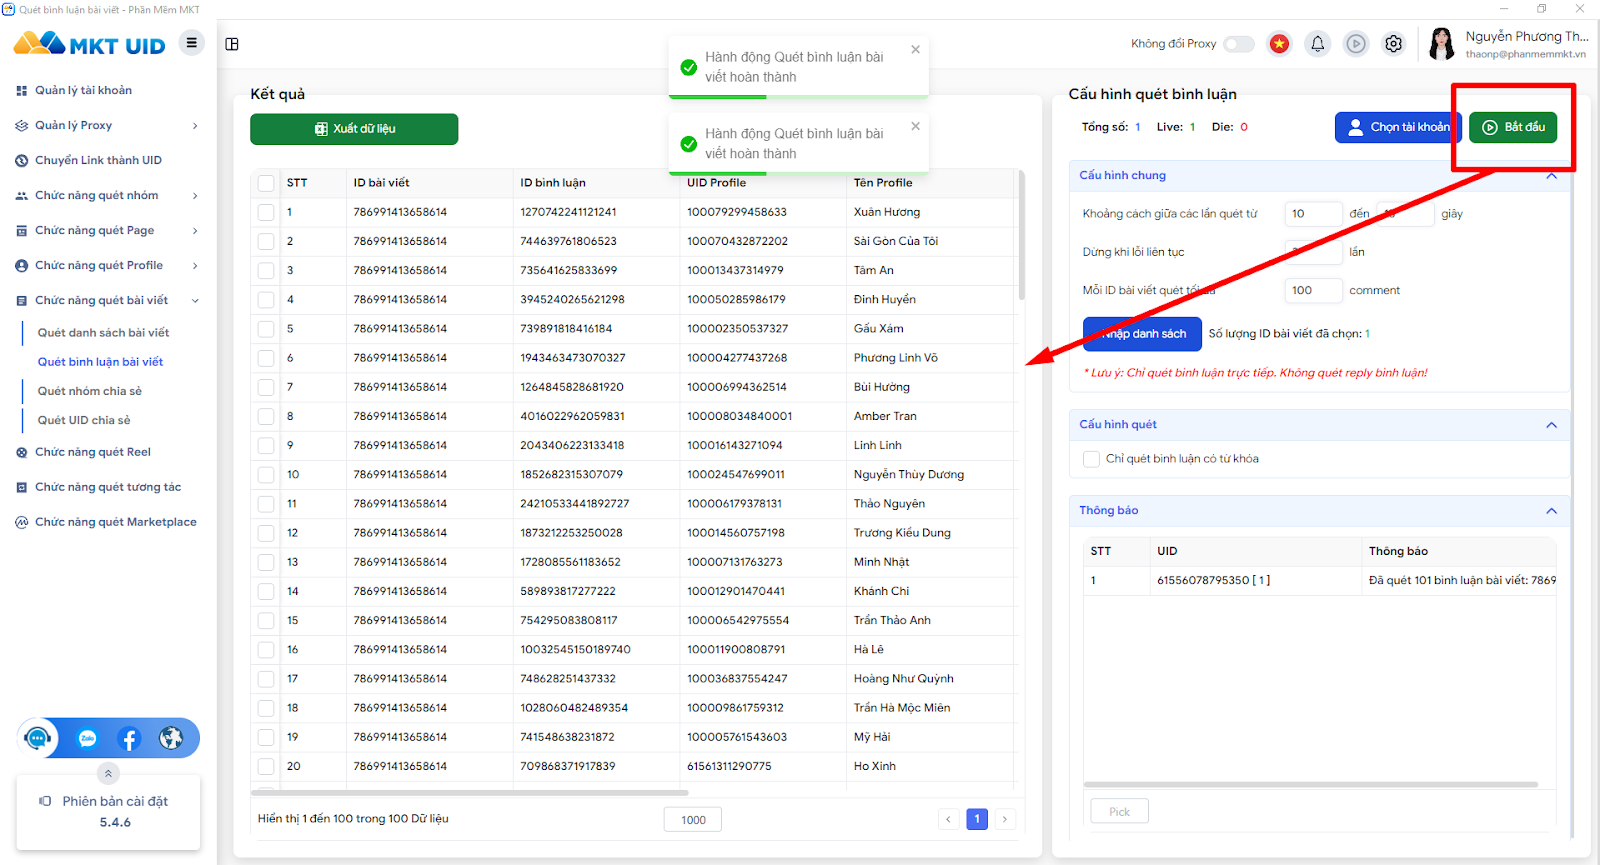The image size is (1600, 865).
Task: Check the row for Tâm An
Action: point(266,270)
